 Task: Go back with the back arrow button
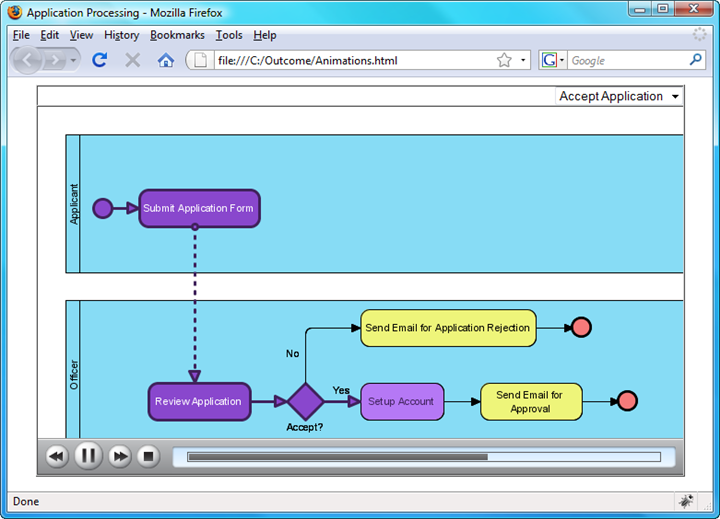(28, 60)
